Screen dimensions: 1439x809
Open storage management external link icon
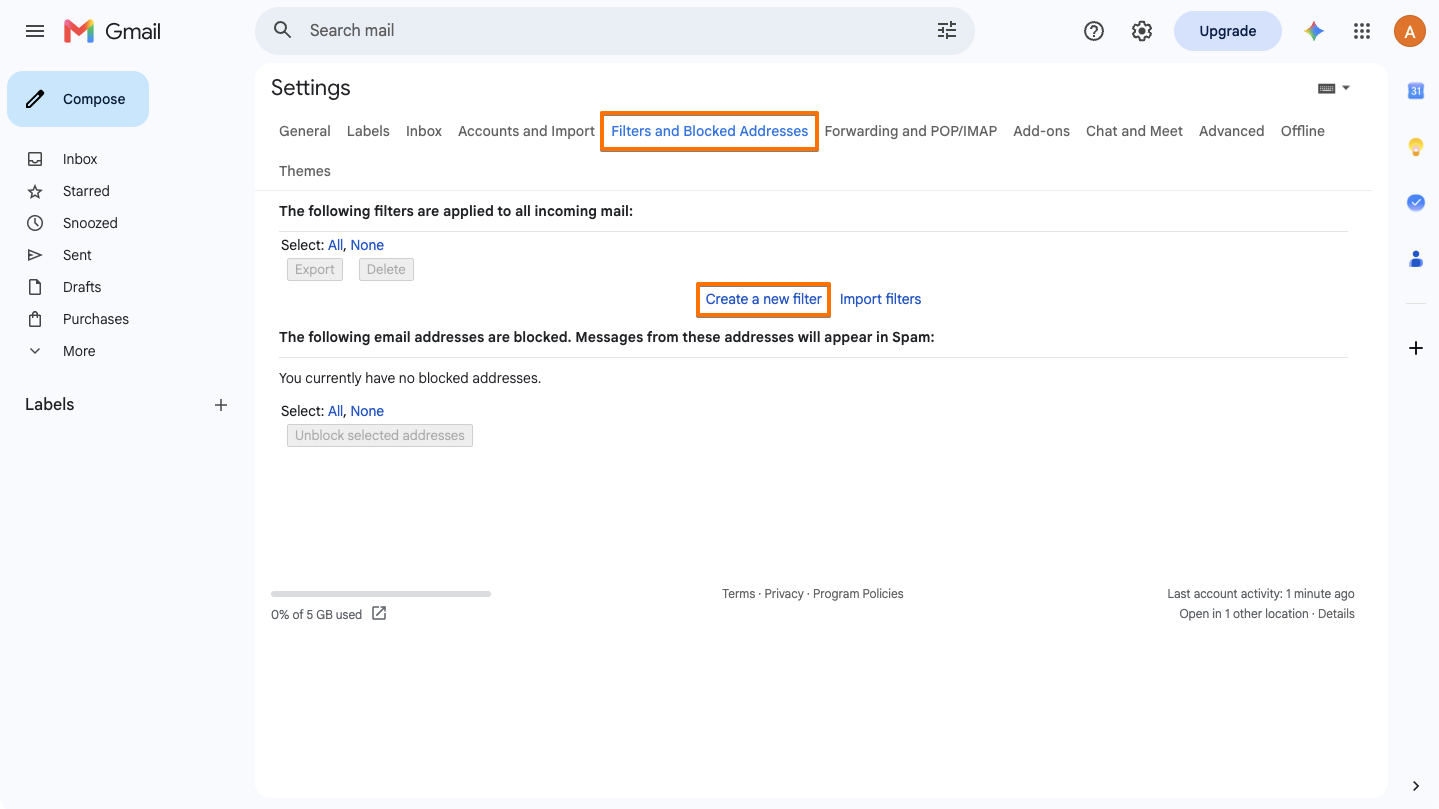(379, 613)
